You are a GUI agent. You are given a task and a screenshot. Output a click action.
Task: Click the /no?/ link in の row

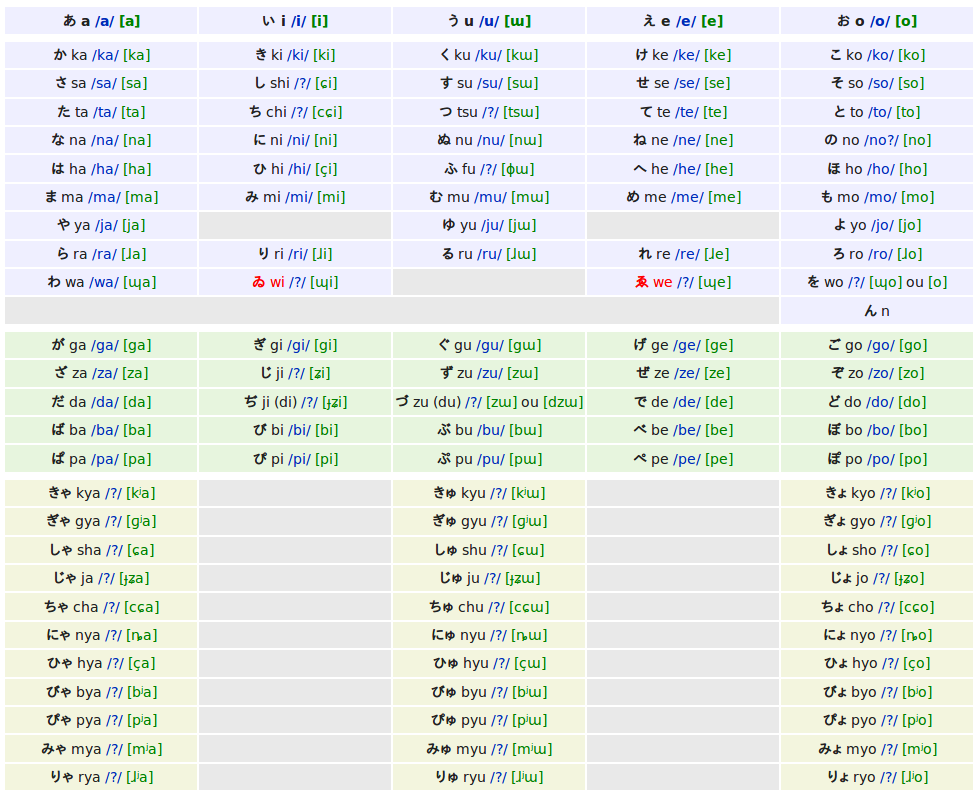(x=881, y=140)
